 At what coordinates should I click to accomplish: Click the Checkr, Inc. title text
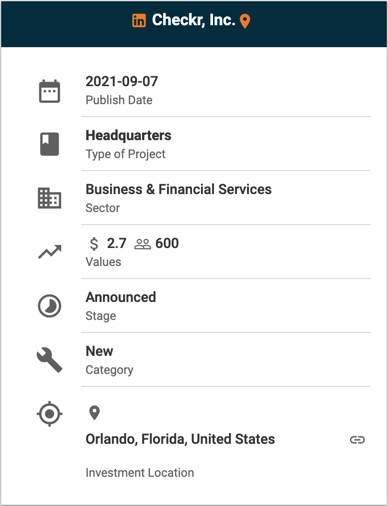(194, 20)
